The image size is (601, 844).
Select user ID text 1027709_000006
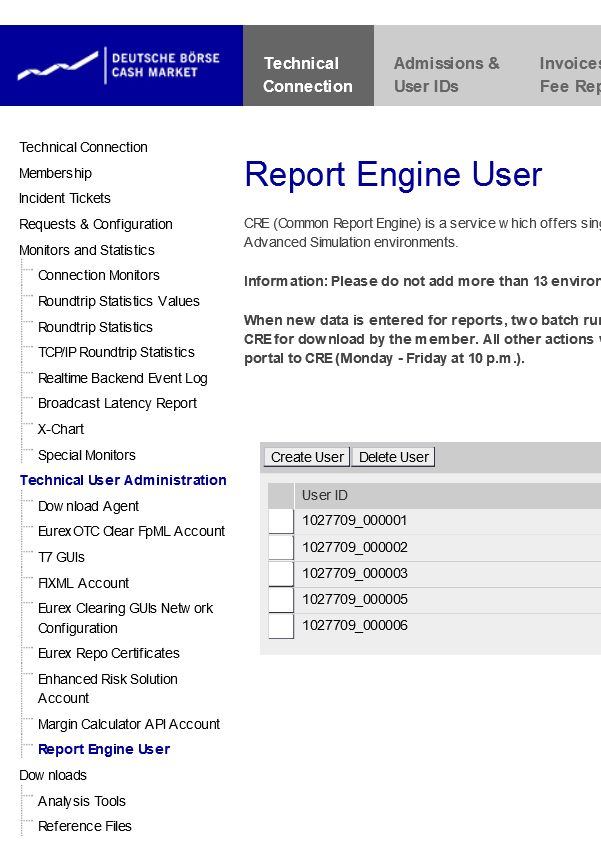pos(355,626)
